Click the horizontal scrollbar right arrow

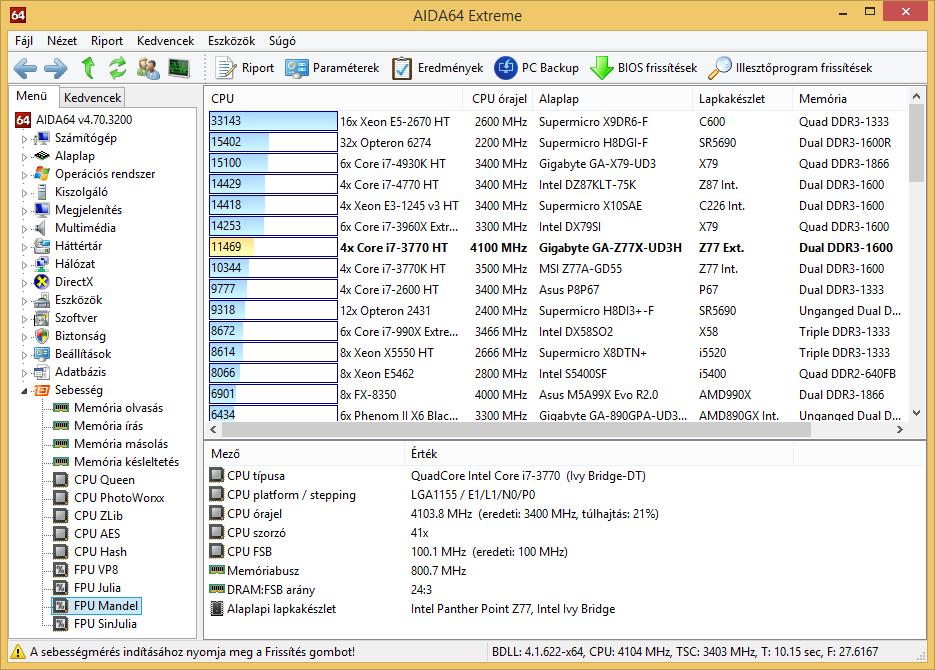[900, 429]
